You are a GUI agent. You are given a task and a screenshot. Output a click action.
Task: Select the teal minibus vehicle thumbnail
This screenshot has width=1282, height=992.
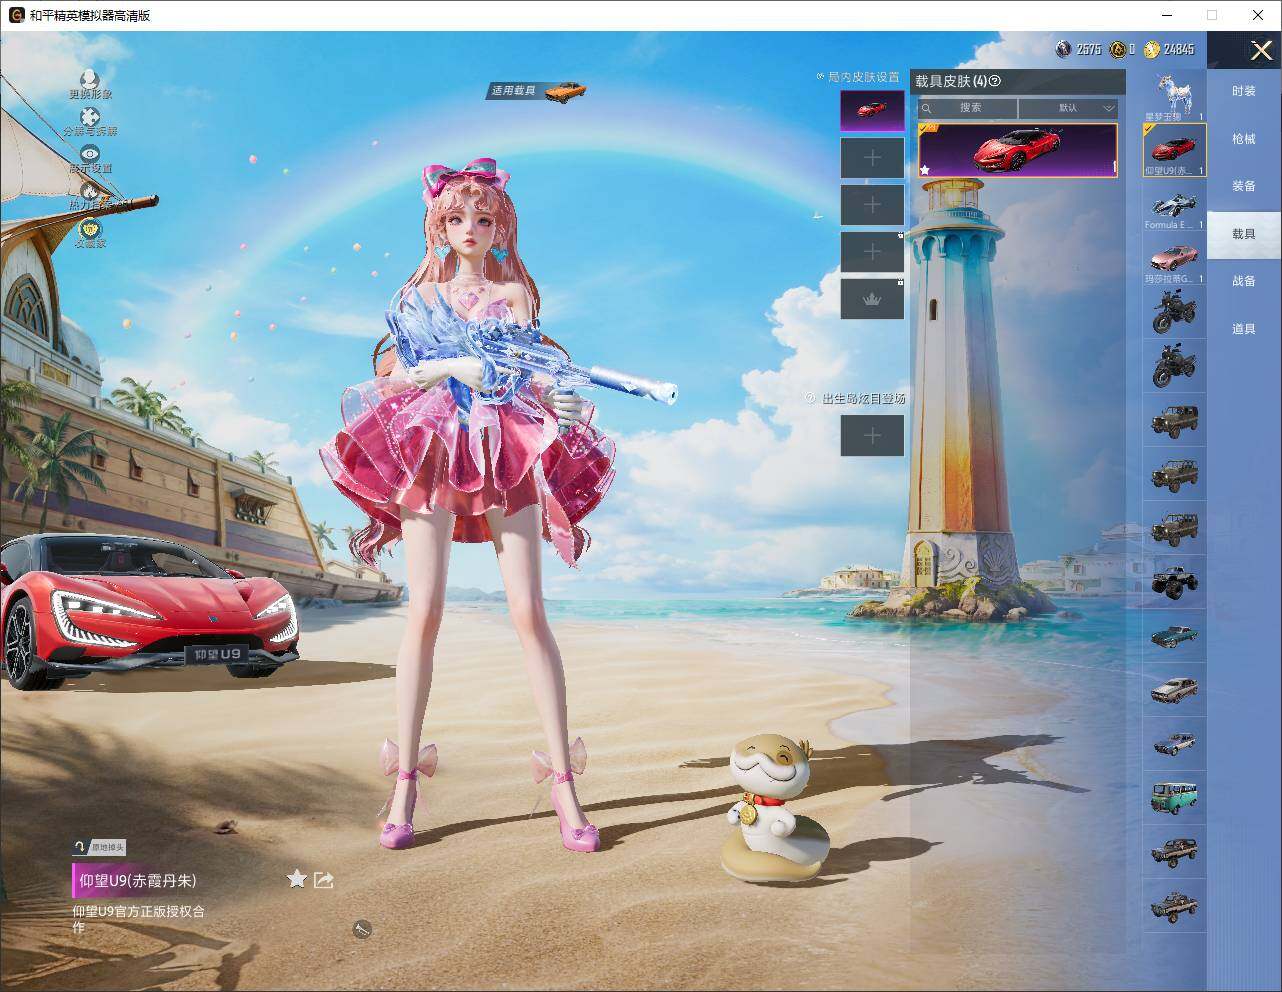click(1174, 797)
